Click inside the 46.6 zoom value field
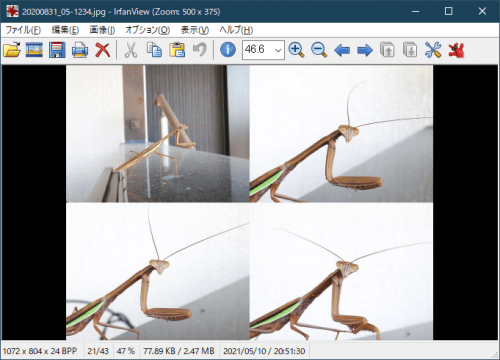The image size is (500, 360). coord(258,50)
